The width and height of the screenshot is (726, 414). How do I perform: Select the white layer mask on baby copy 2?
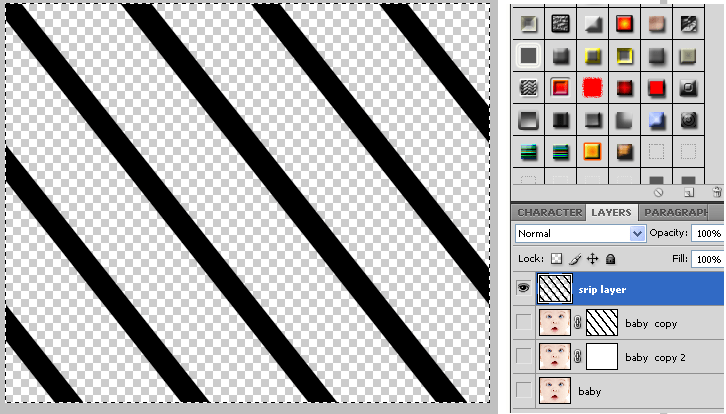[602, 357]
